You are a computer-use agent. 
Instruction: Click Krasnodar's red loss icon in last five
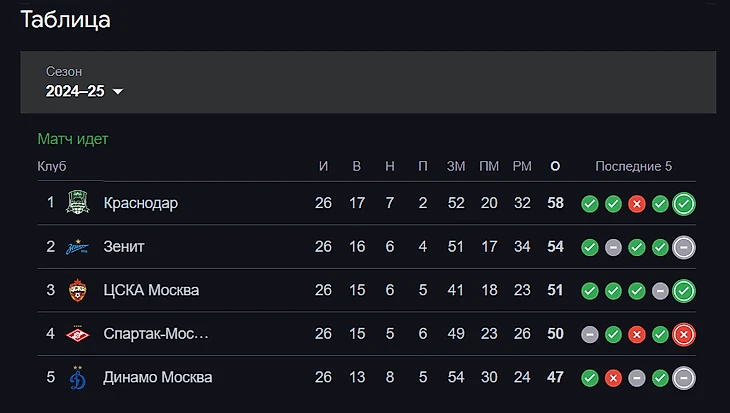(x=636, y=204)
